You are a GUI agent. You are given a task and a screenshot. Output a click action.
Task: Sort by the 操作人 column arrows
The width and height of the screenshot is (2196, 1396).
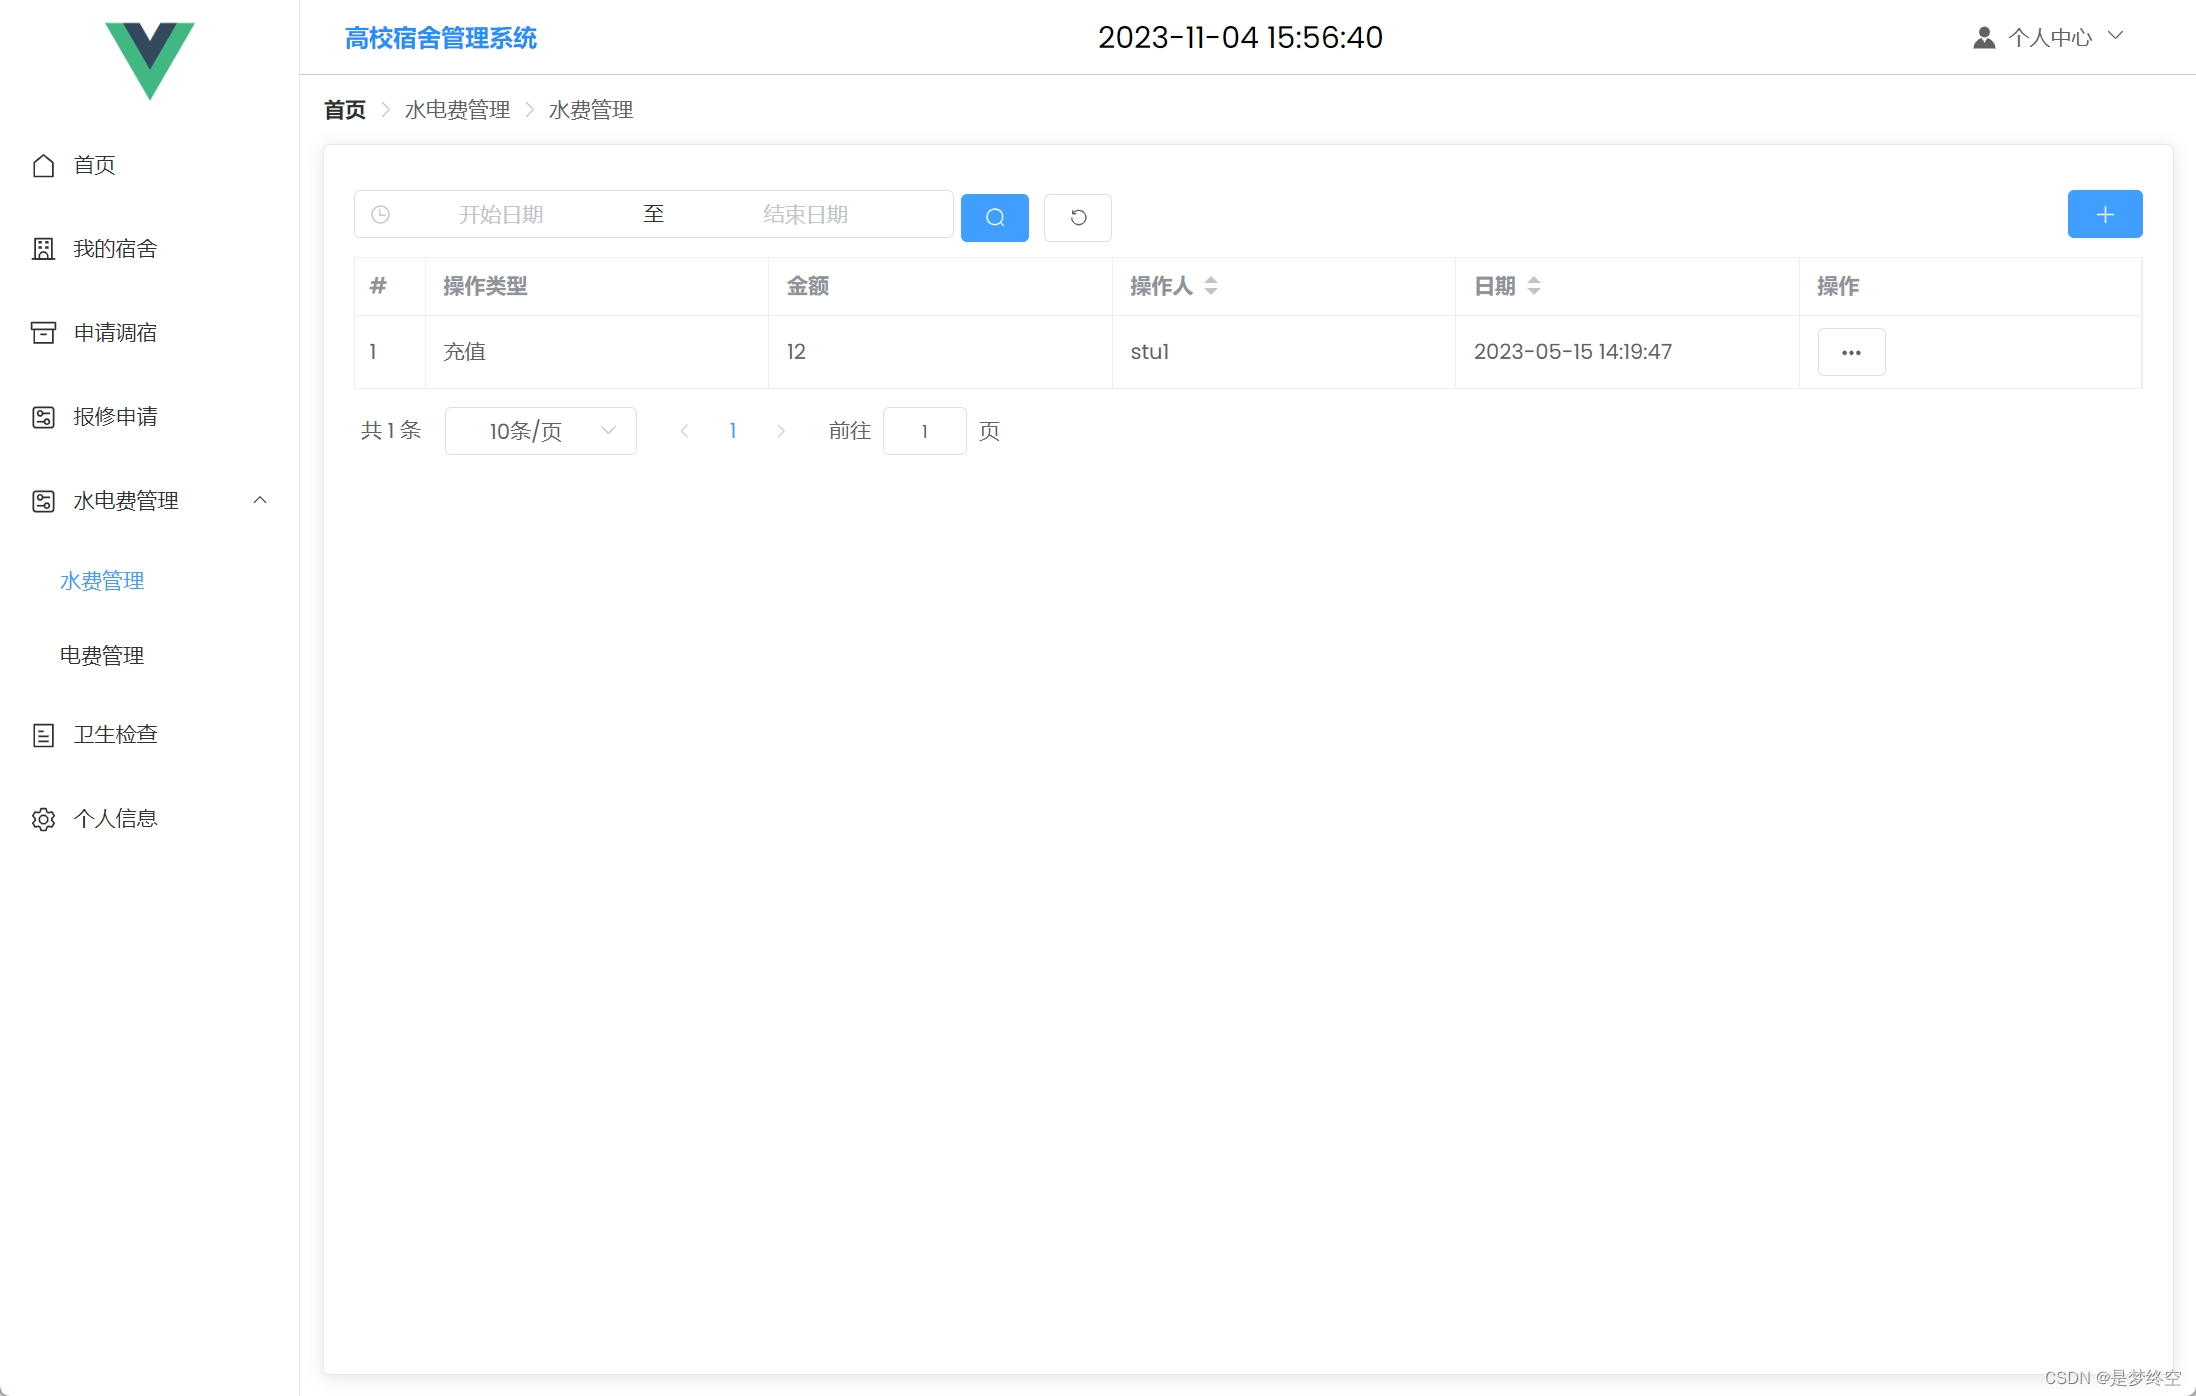[1211, 286]
